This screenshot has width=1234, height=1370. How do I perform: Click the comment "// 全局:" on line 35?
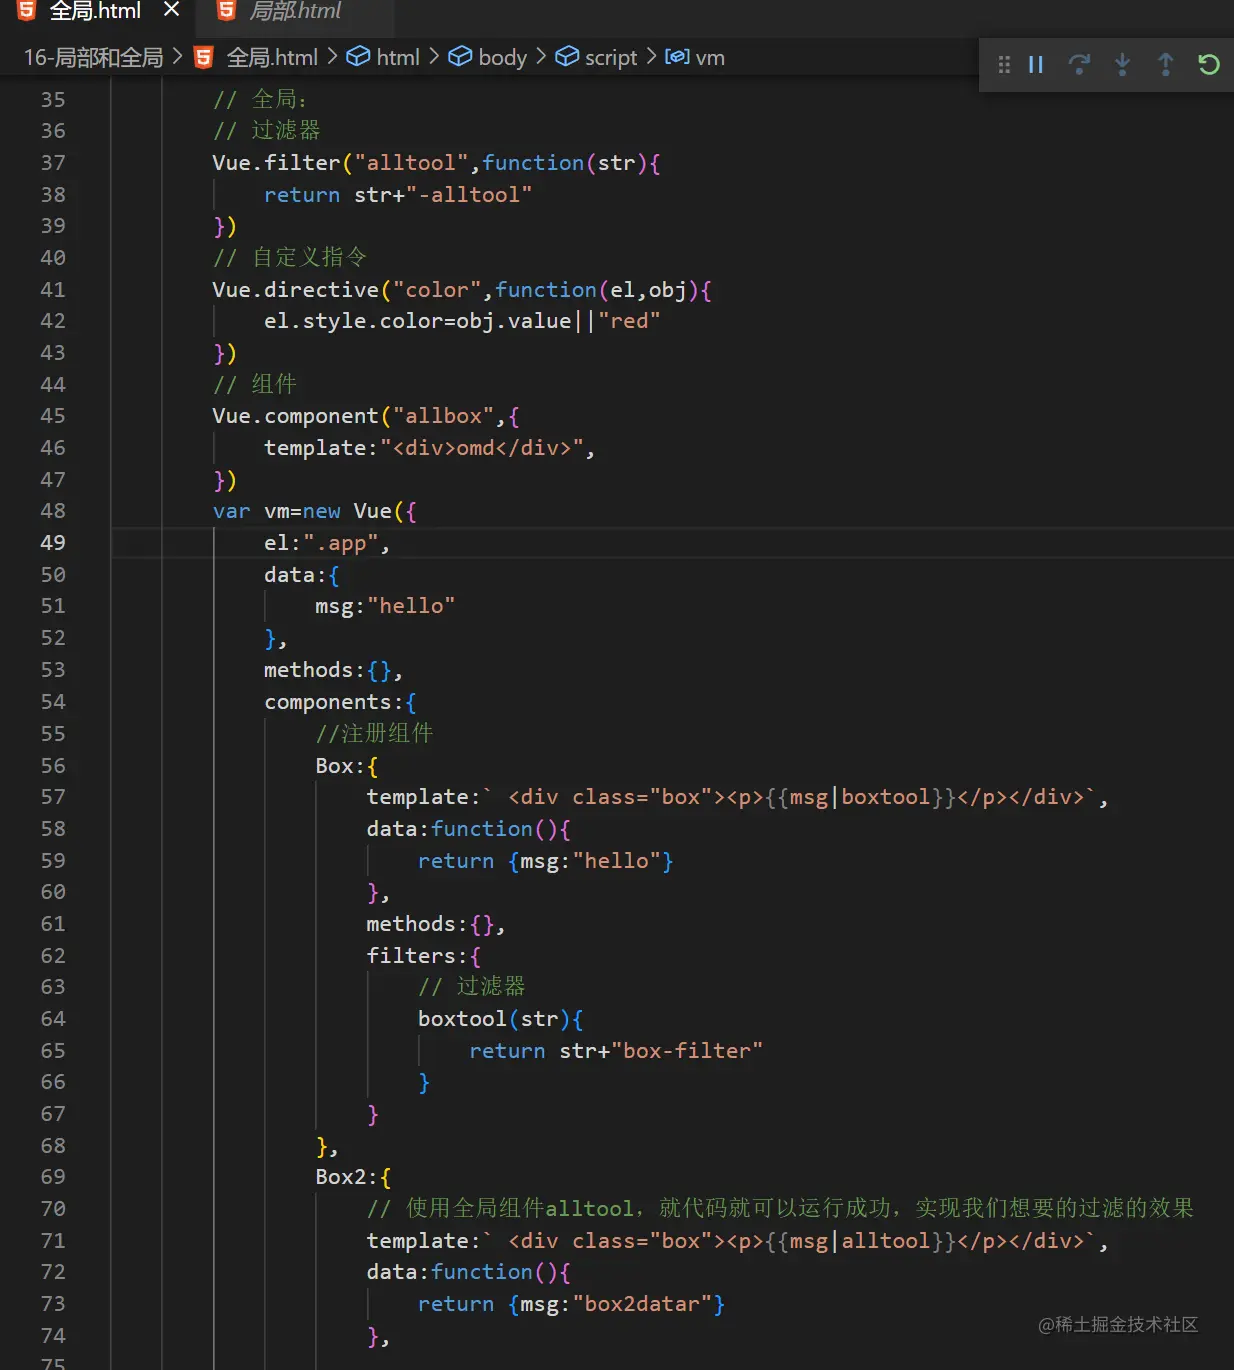point(260,99)
